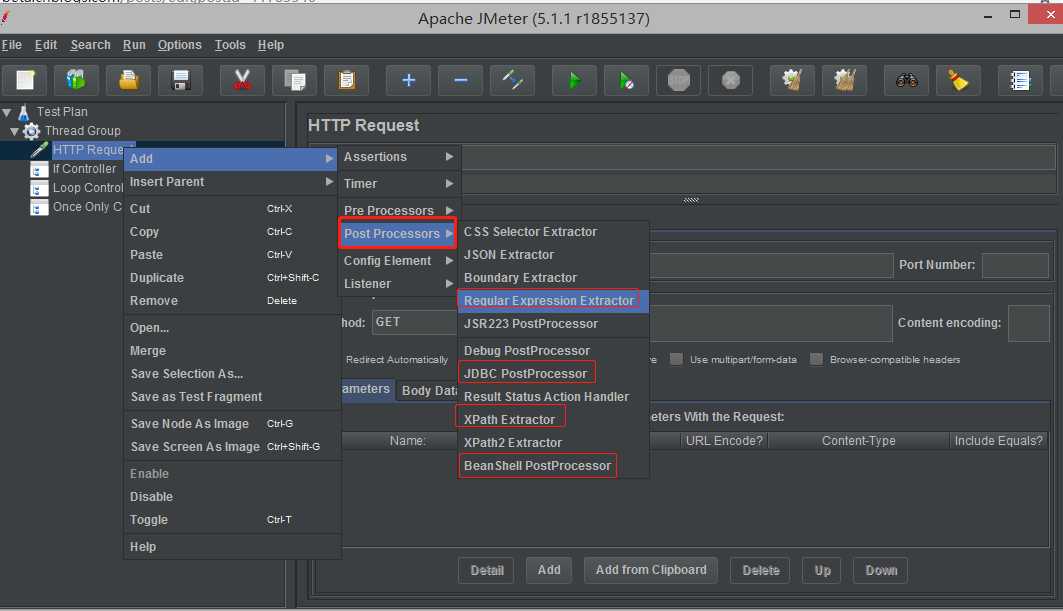This screenshot has height=611, width=1063.
Task: Click the Once Only Controller tree icon
Action: tap(39, 208)
